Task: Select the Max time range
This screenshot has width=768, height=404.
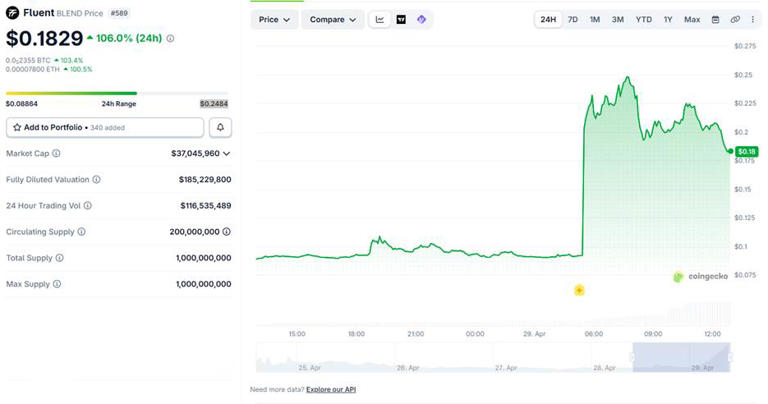Action: tap(692, 19)
